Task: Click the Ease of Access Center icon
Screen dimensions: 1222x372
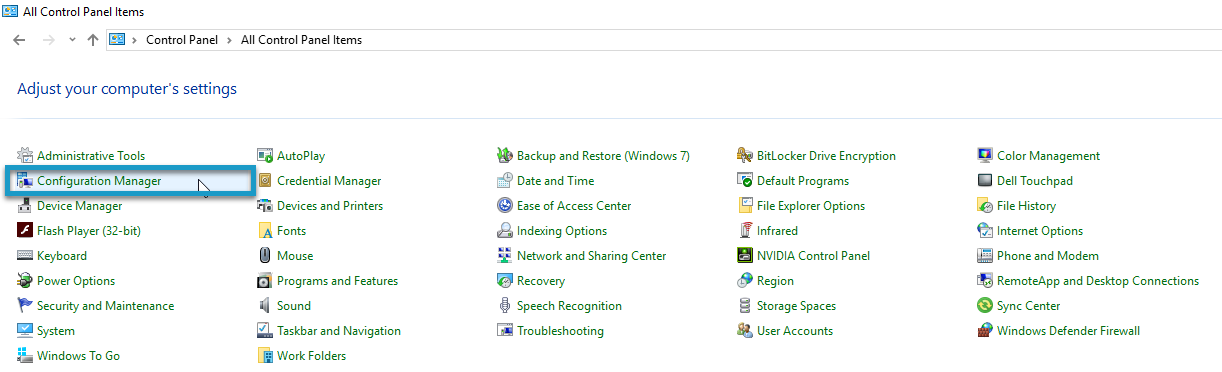Action: tap(505, 206)
